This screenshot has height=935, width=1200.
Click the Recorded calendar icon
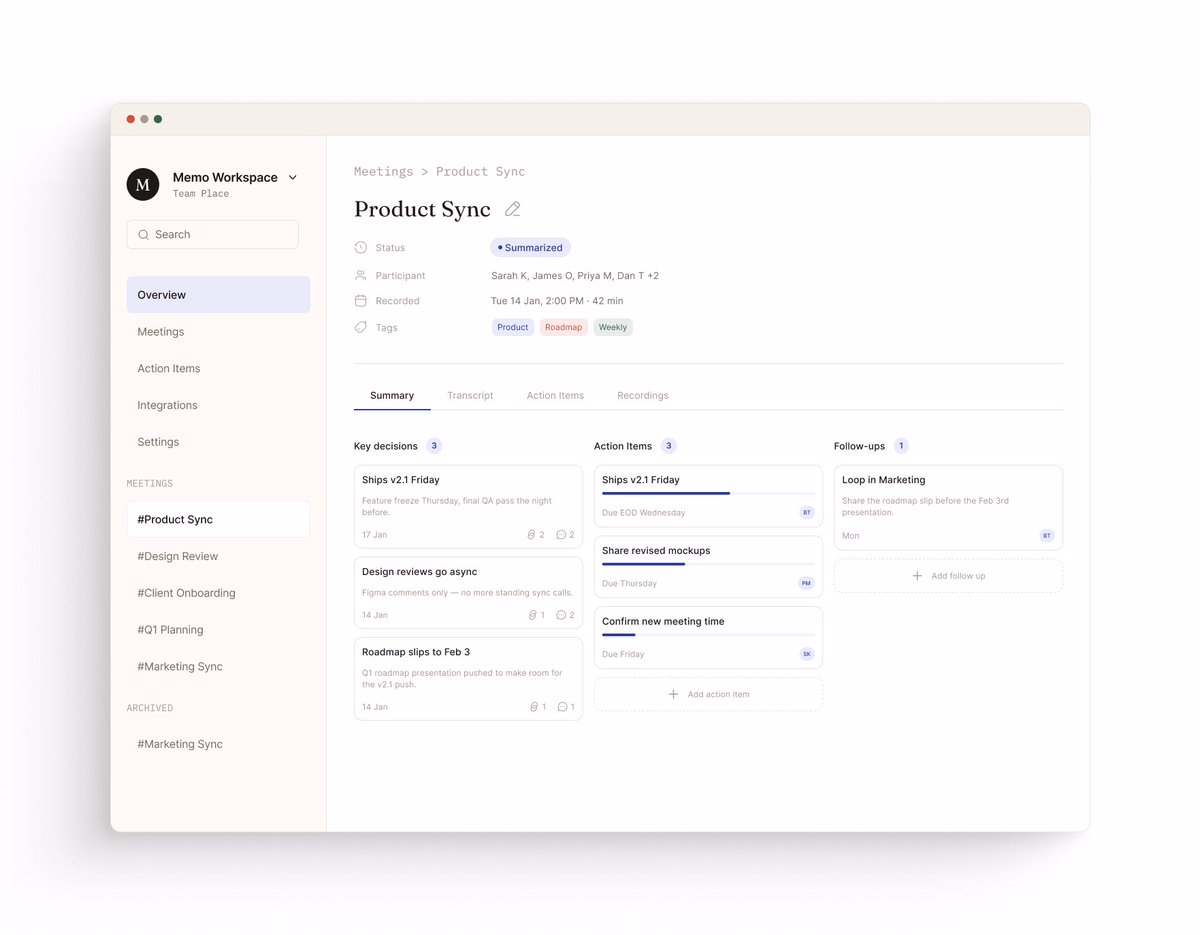click(361, 301)
